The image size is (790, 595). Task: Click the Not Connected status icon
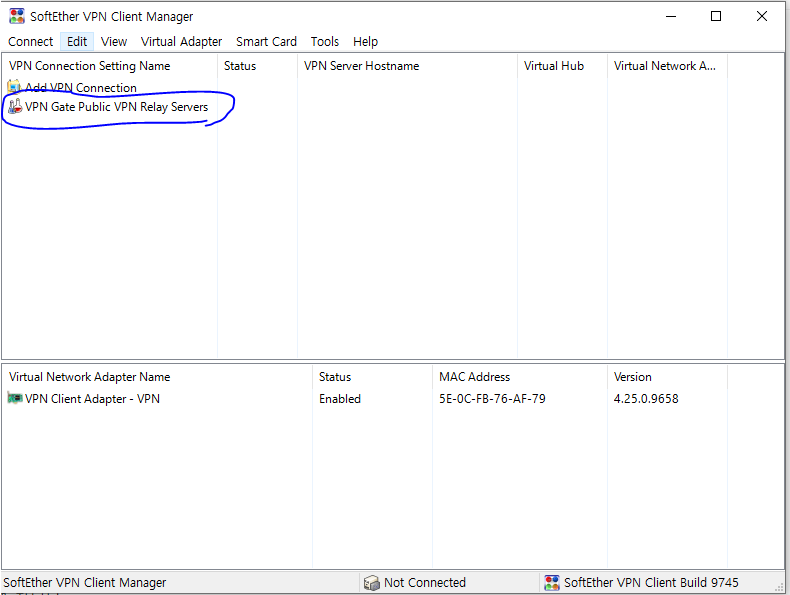pyautogui.click(x=371, y=583)
